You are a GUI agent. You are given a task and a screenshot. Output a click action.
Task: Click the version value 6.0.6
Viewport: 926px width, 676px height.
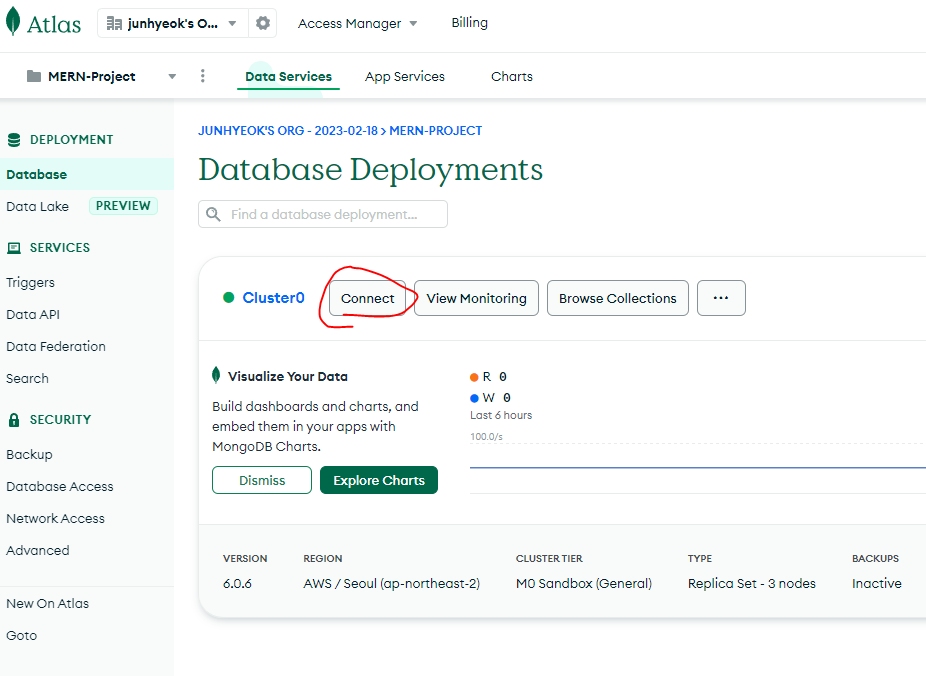pyautogui.click(x=237, y=583)
